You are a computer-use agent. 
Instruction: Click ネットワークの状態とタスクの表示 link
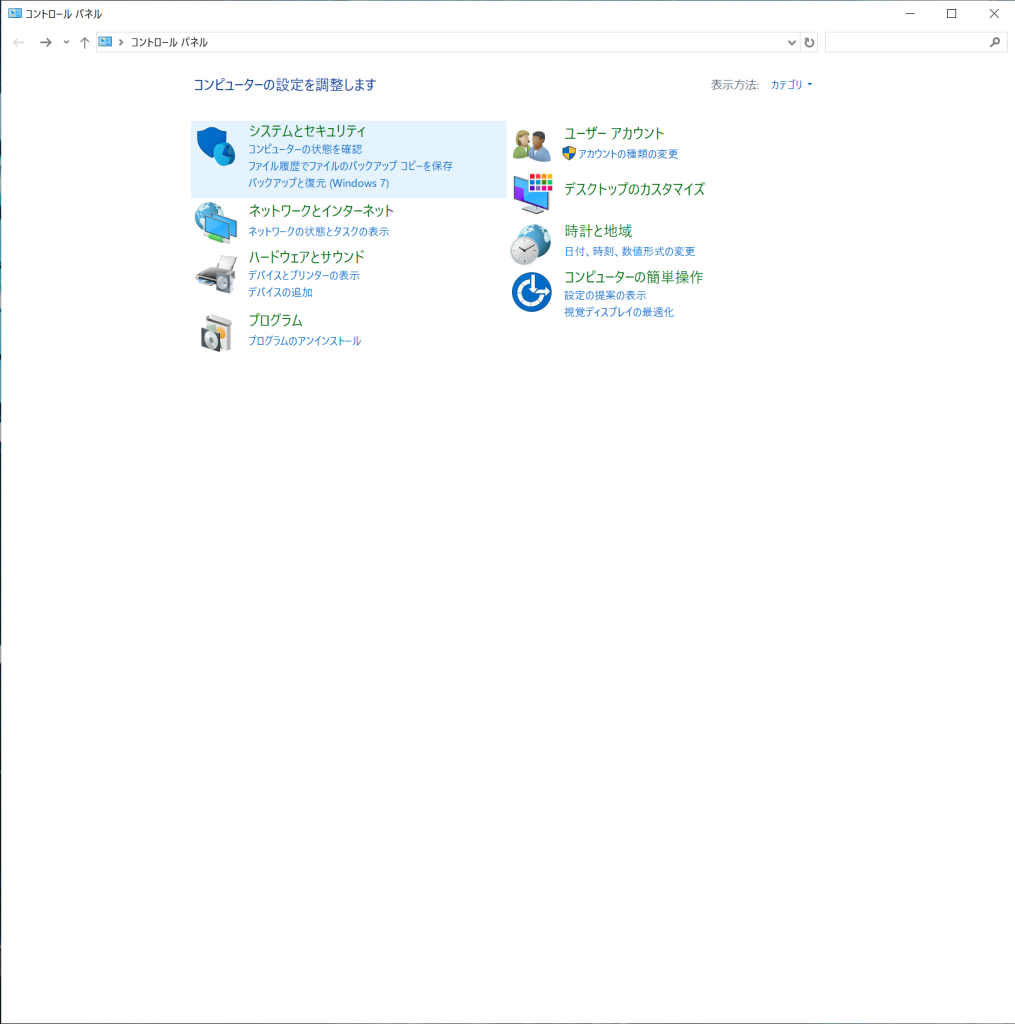click(x=318, y=231)
